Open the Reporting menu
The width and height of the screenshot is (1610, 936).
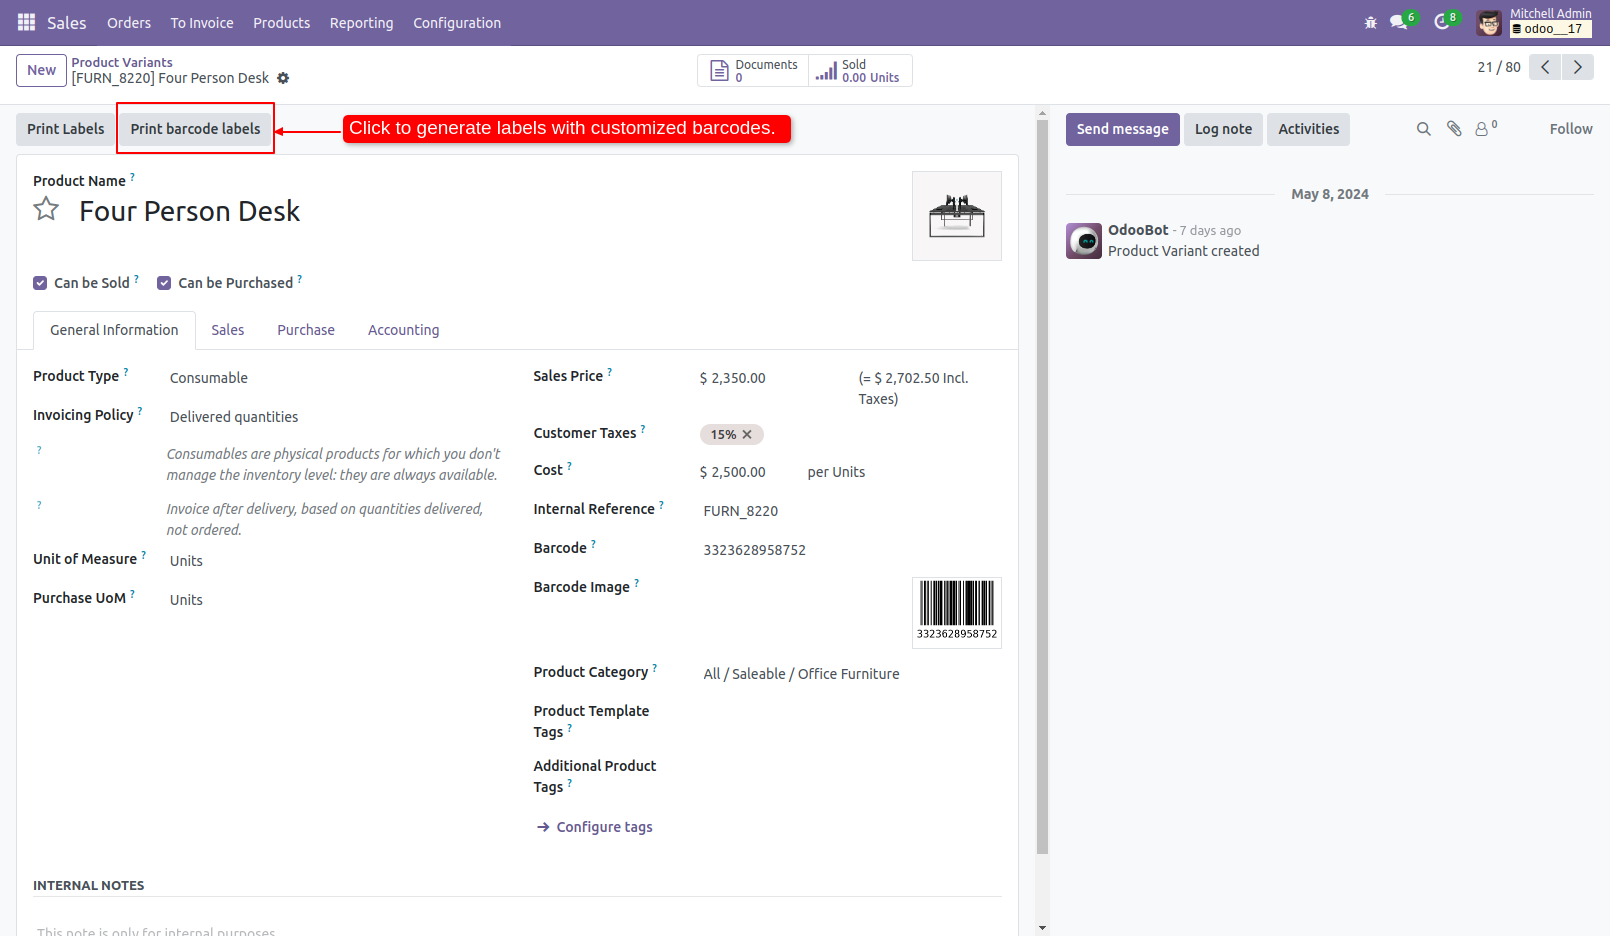361,22
